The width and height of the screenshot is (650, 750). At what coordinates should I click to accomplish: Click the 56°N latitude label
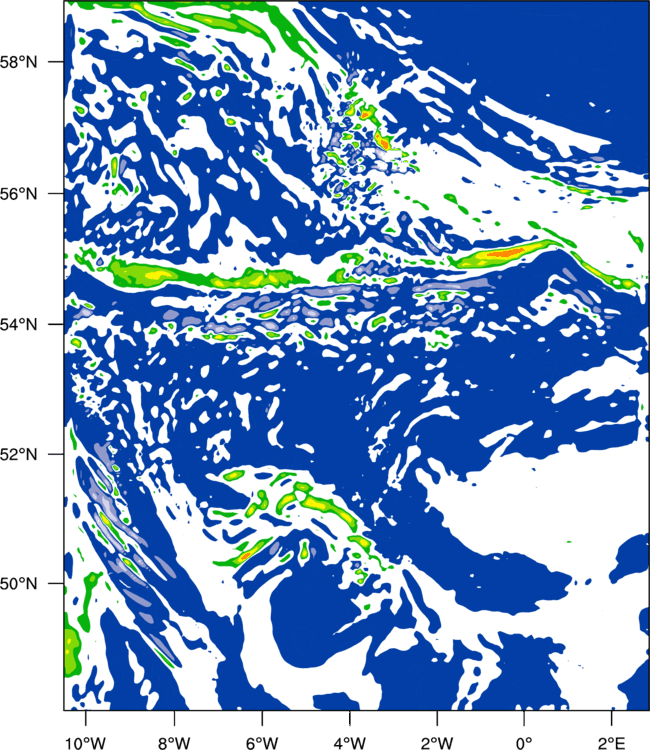[19, 194]
